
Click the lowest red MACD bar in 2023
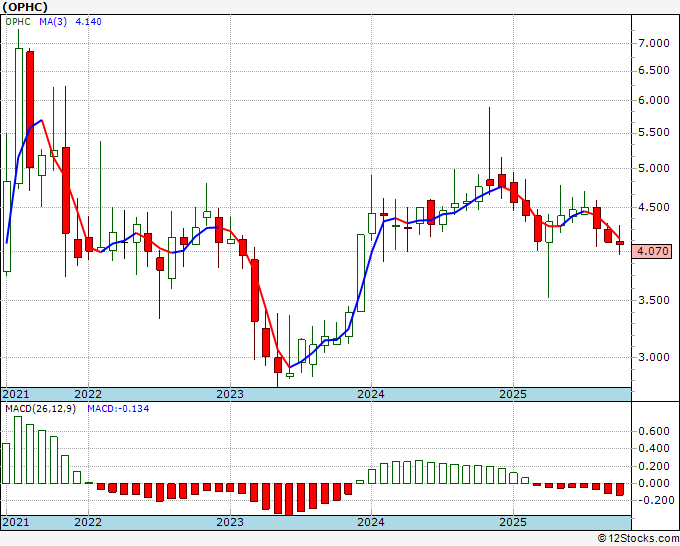click(x=289, y=499)
